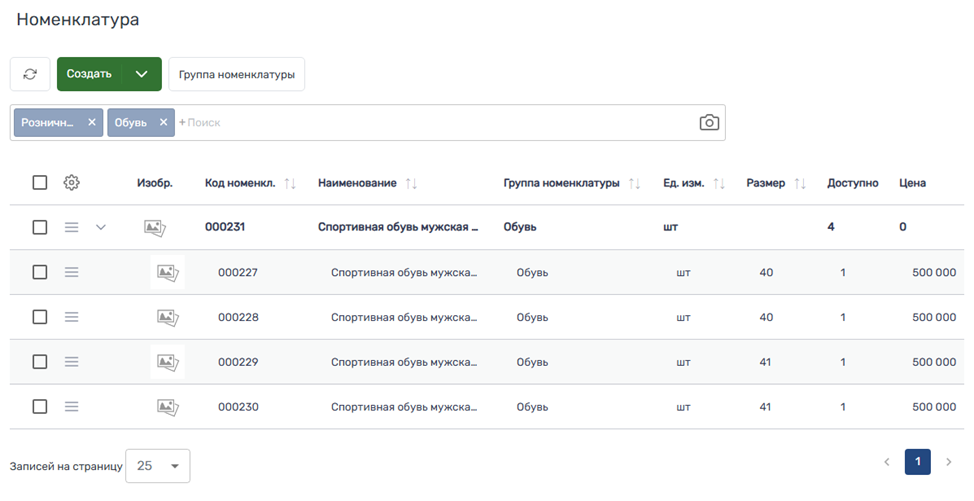Click the Создать button
This screenshot has width=974, height=501.
tap(90, 74)
